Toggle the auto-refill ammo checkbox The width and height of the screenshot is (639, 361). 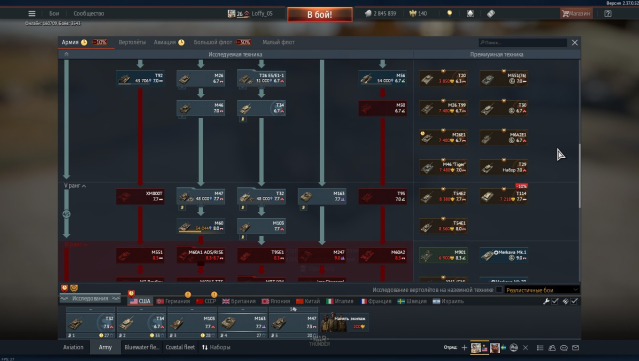[574, 301]
